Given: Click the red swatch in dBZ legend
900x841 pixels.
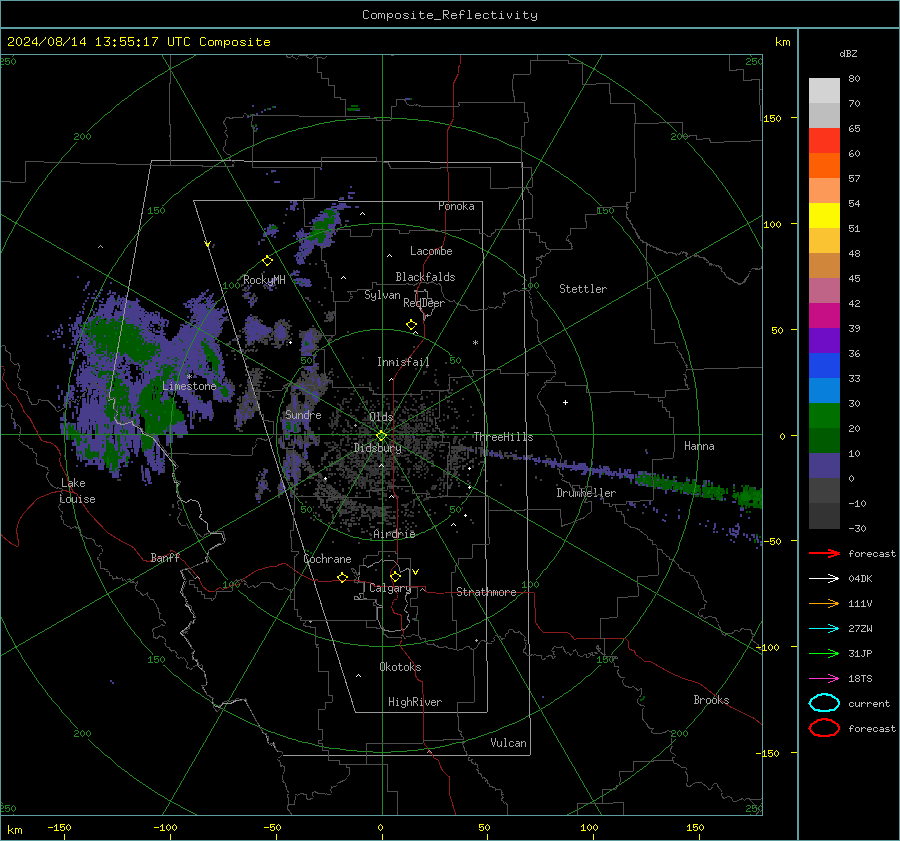Looking at the screenshot, I should [824, 141].
